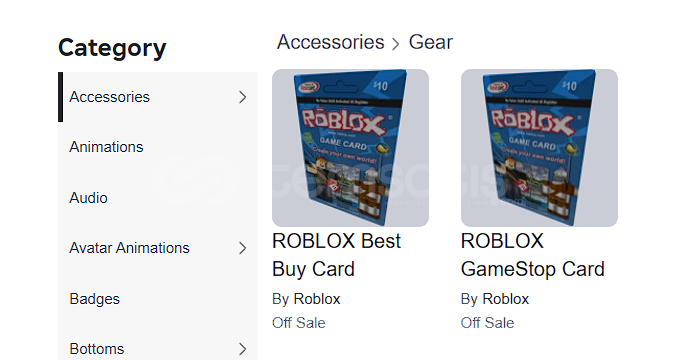Expand the Bottoms category chevron
This screenshot has height=360, width=675.
coord(243,349)
